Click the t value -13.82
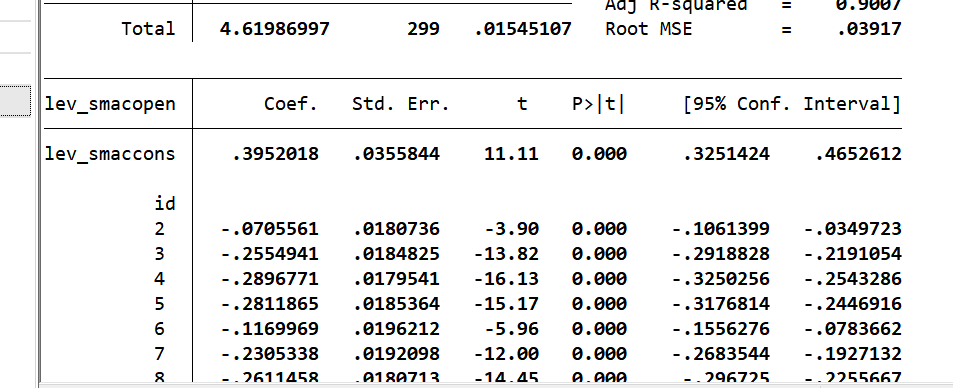 [506, 254]
